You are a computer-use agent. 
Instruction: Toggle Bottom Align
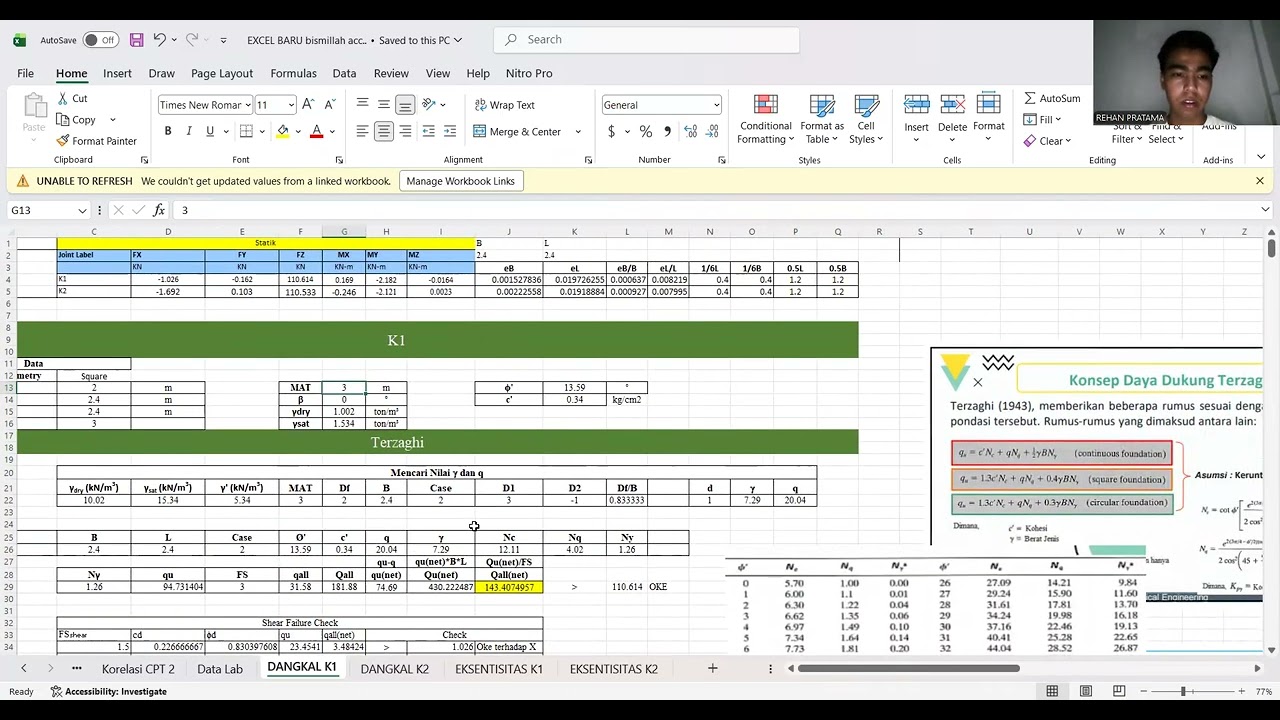pyautogui.click(x=405, y=104)
